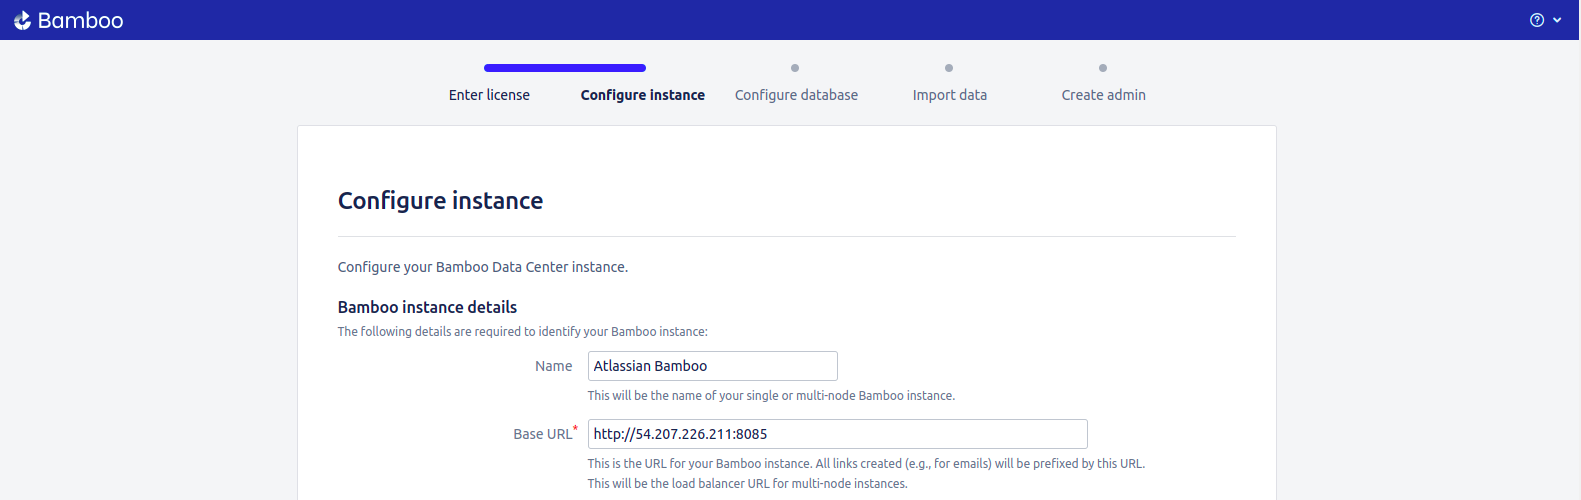This screenshot has width=1581, height=500.
Task: Expand the help menu chevron arrow
Action: [x=1557, y=20]
